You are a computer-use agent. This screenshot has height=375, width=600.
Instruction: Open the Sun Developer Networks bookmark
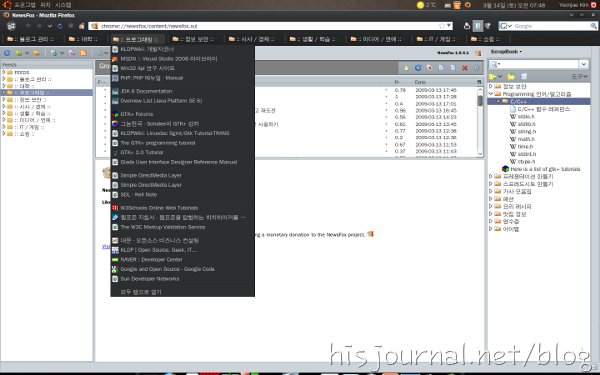183,279
